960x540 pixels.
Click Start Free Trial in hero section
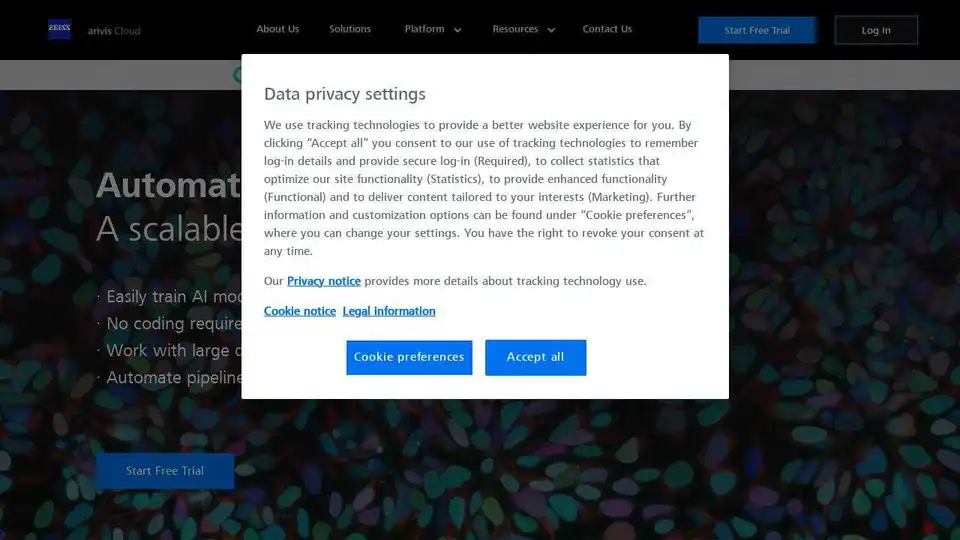pos(165,471)
